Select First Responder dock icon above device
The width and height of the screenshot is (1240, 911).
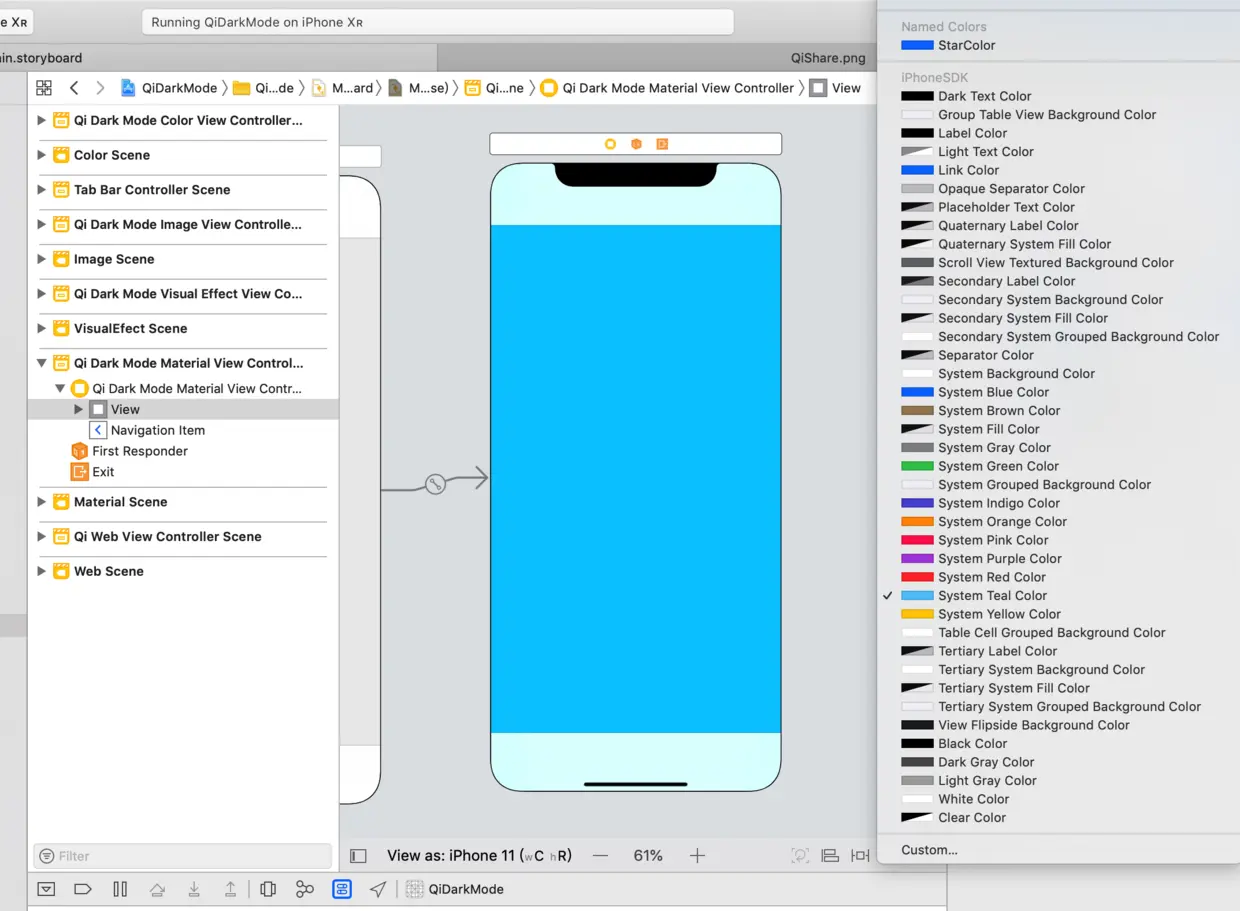point(636,144)
